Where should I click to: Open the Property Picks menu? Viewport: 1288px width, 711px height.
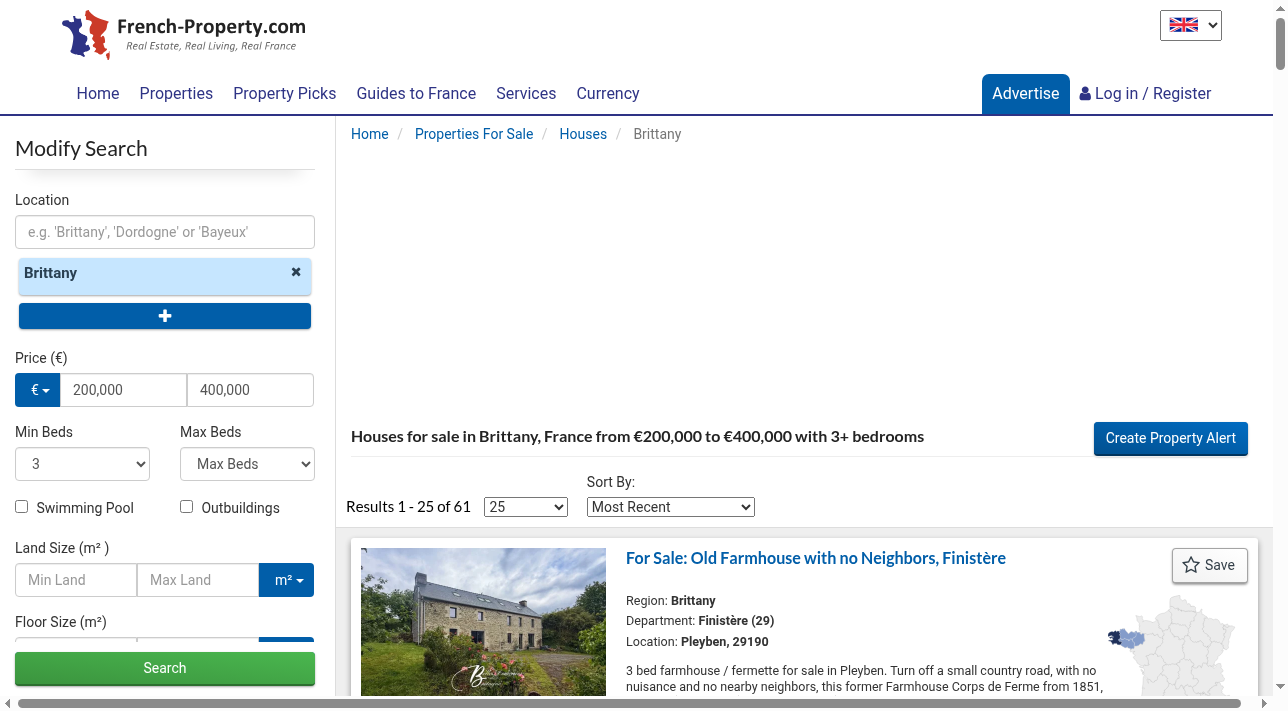(285, 93)
